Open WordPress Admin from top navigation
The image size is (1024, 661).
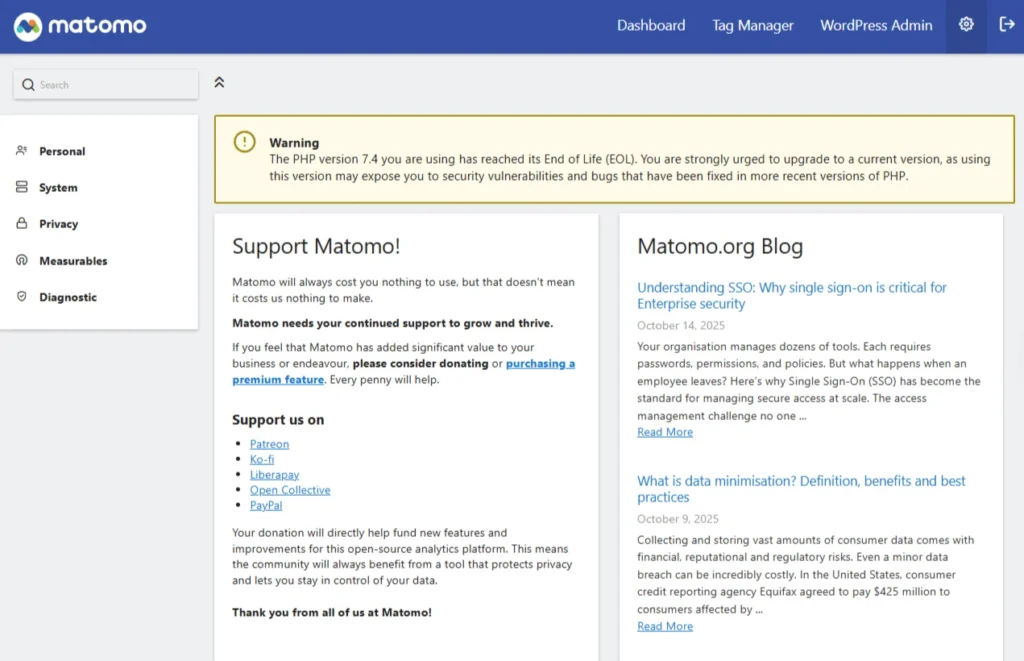[876, 26]
